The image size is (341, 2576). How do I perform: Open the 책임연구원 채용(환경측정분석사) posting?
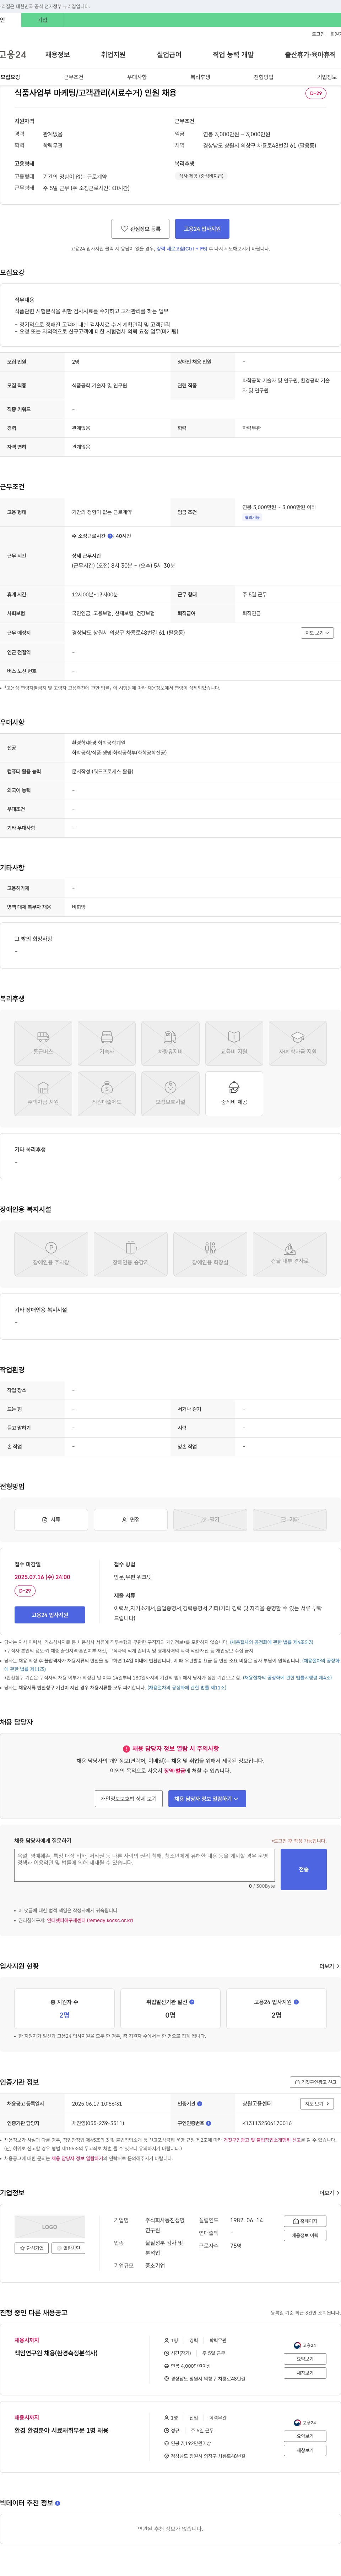coord(56,2353)
